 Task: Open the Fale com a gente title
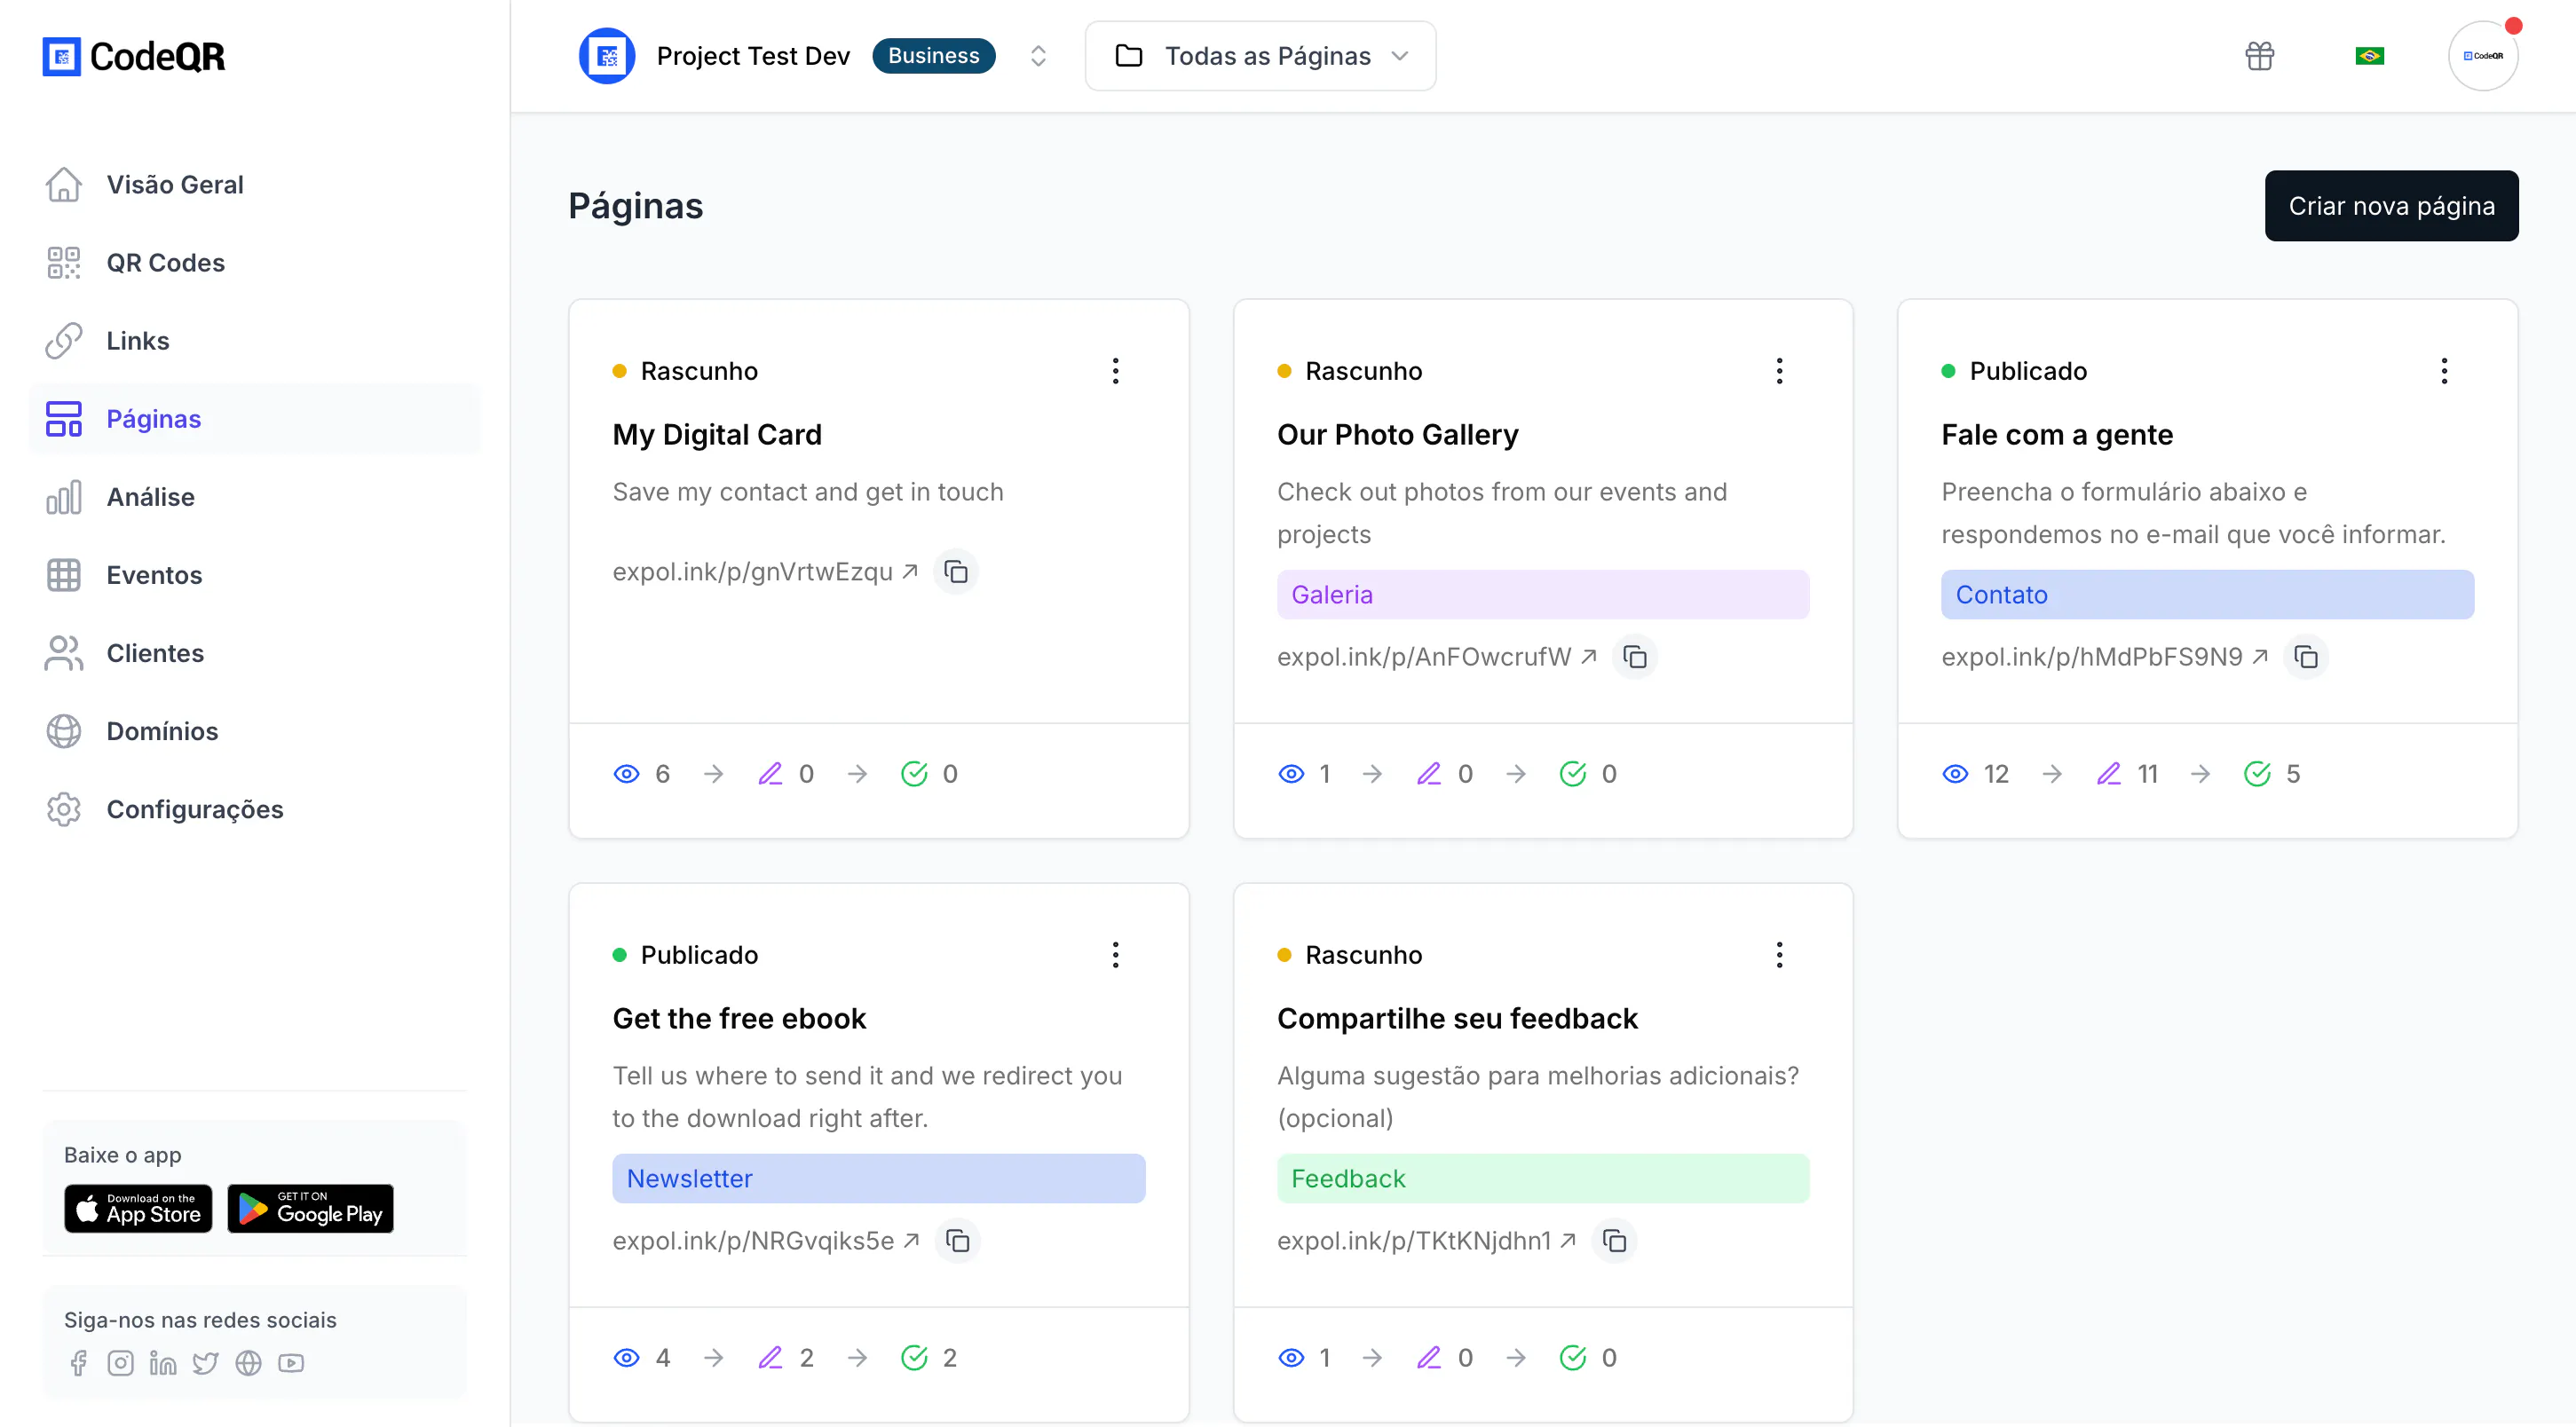pyautogui.click(x=2057, y=434)
